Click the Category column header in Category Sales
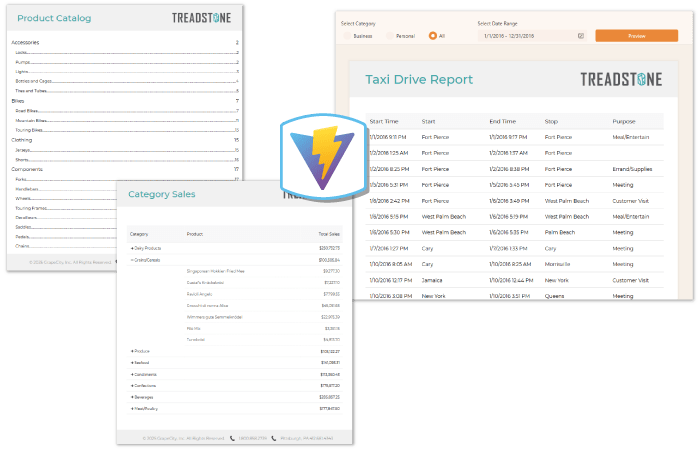This screenshot has width=698, height=450. [139, 234]
